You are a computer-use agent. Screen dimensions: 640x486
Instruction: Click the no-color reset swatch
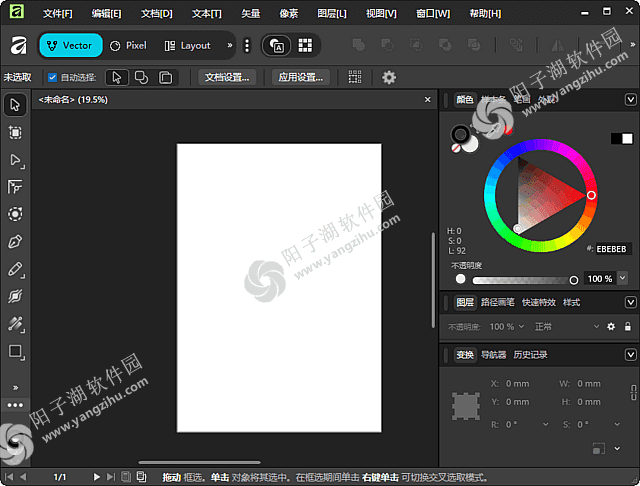click(x=456, y=148)
